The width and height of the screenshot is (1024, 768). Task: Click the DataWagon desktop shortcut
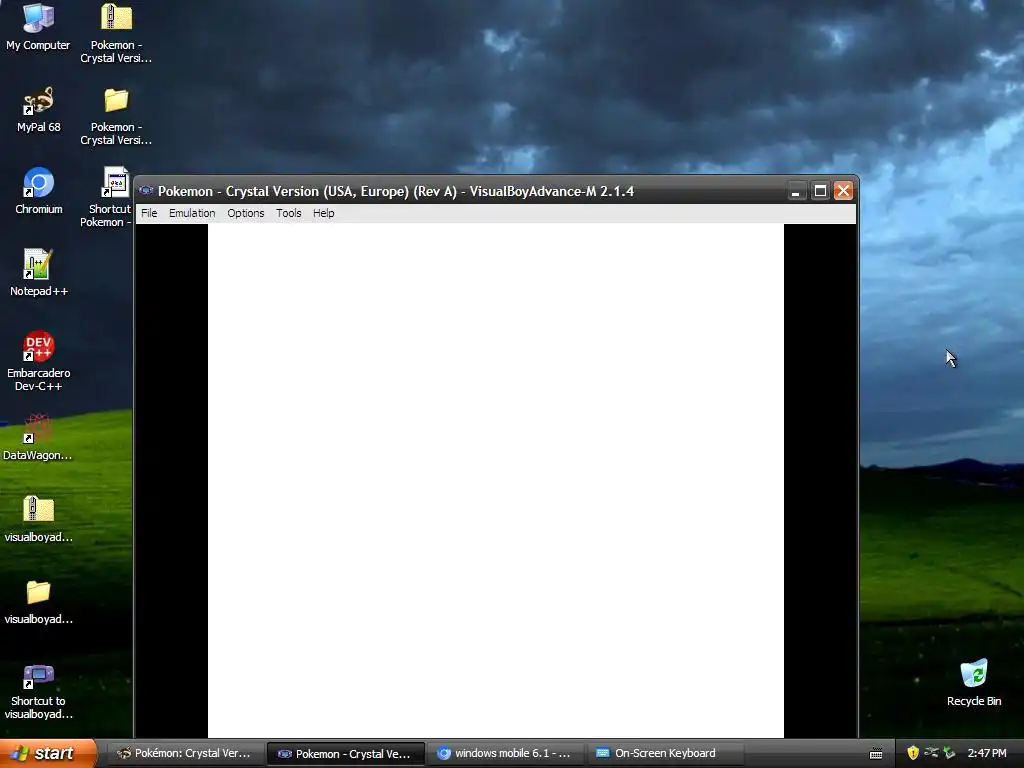click(x=38, y=437)
